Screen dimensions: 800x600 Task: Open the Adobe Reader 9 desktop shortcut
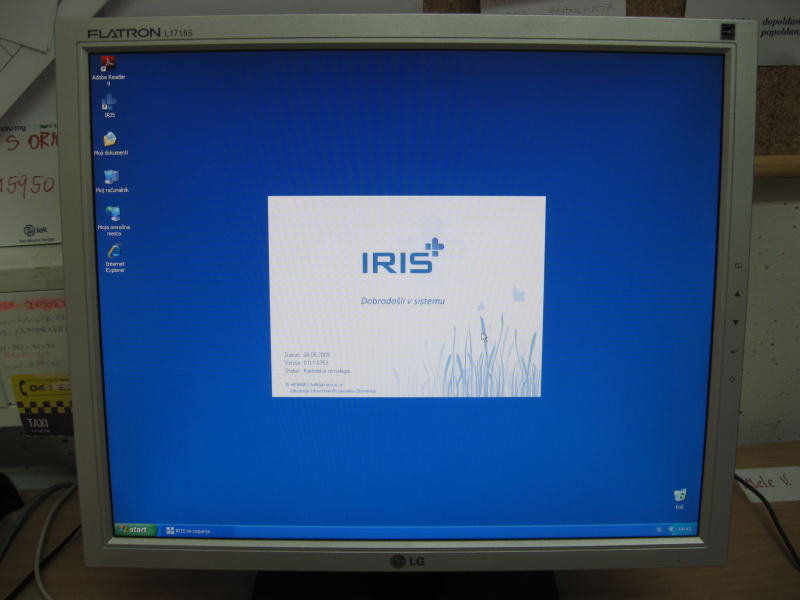click(108, 70)
